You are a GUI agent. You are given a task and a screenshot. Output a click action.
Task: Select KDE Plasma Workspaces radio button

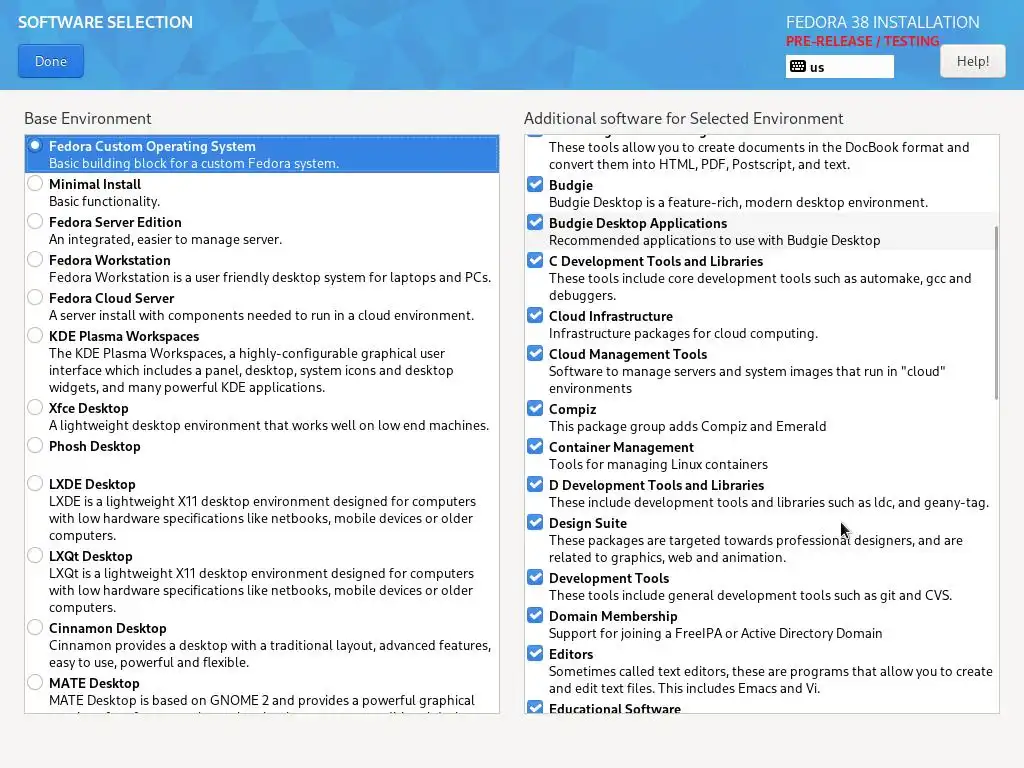[35, 336]
